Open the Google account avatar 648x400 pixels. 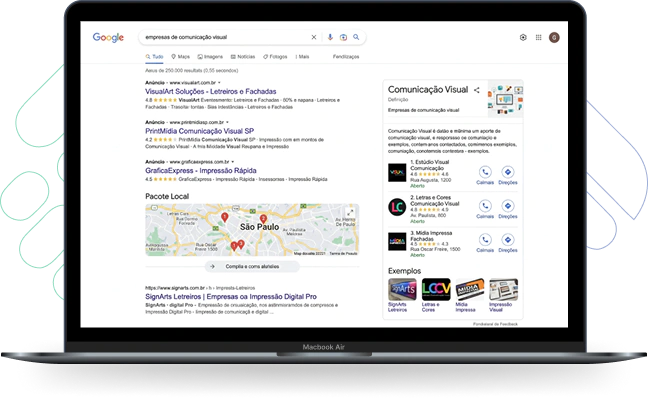click(554, 38)
